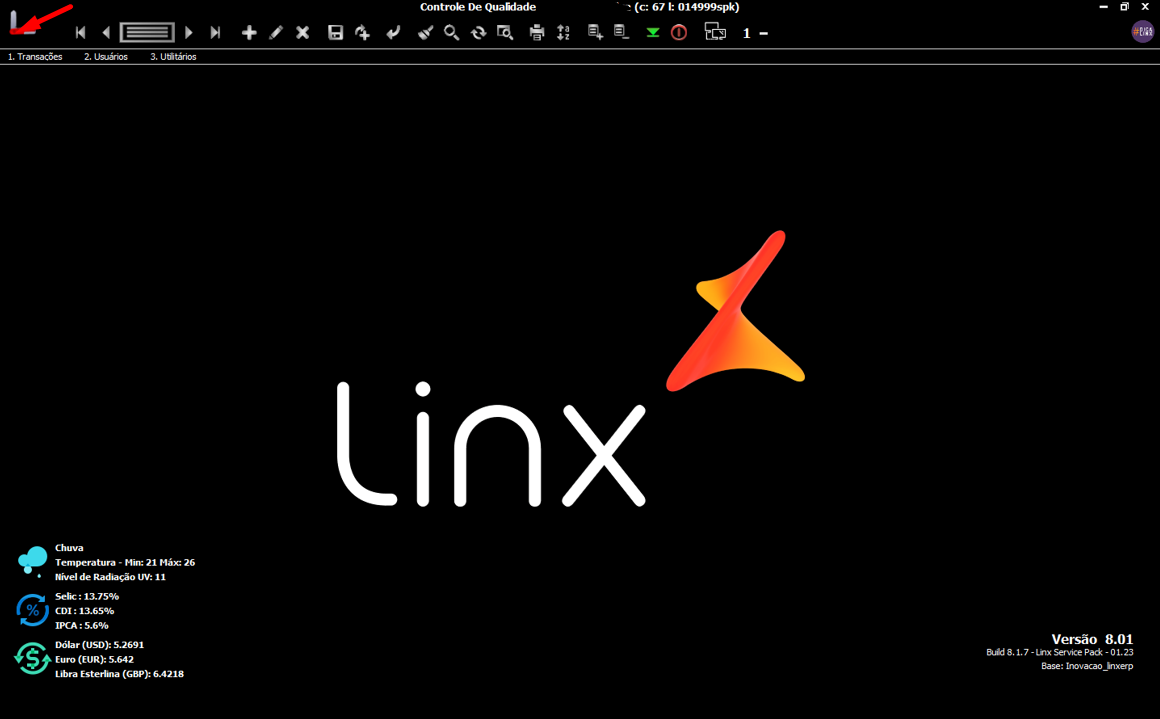
Task: Delete record using the X toolbar icon
Action: point(303,33)
